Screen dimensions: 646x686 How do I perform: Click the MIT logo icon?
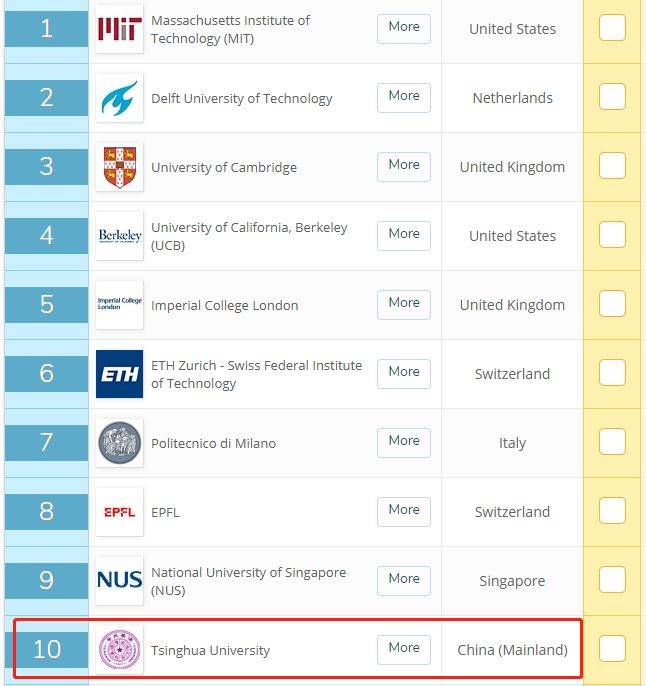click(x=119, y=29)
